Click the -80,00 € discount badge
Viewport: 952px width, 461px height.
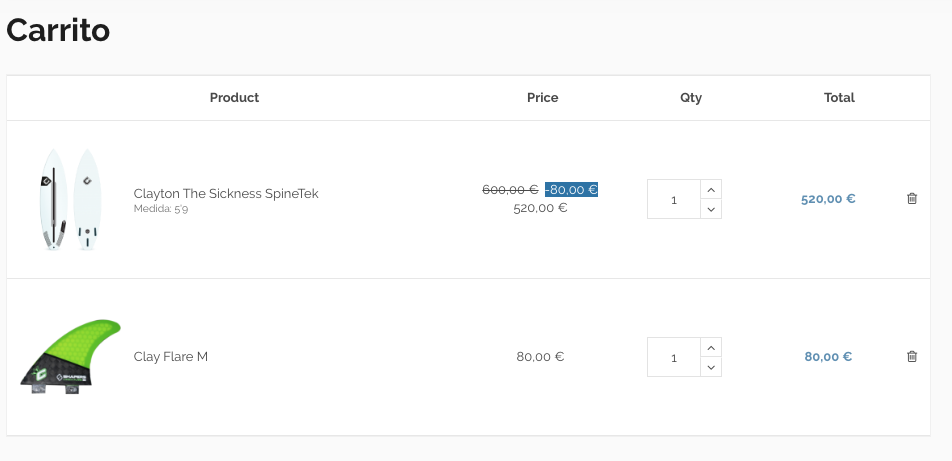pyautogui.click(x=572, y=189)
